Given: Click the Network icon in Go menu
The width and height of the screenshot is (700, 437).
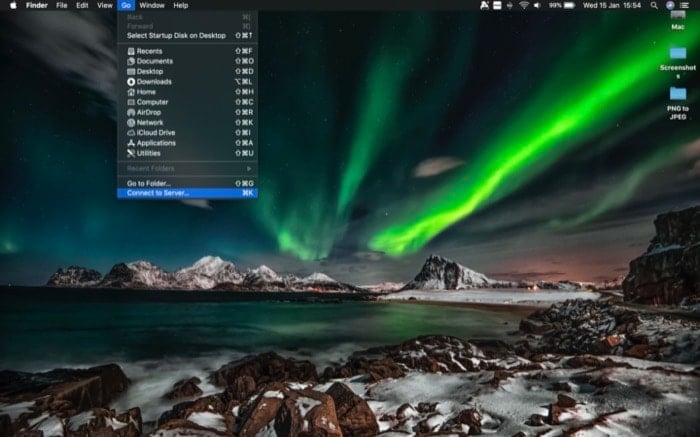Looking at the screenshot, I should [131, 123].
